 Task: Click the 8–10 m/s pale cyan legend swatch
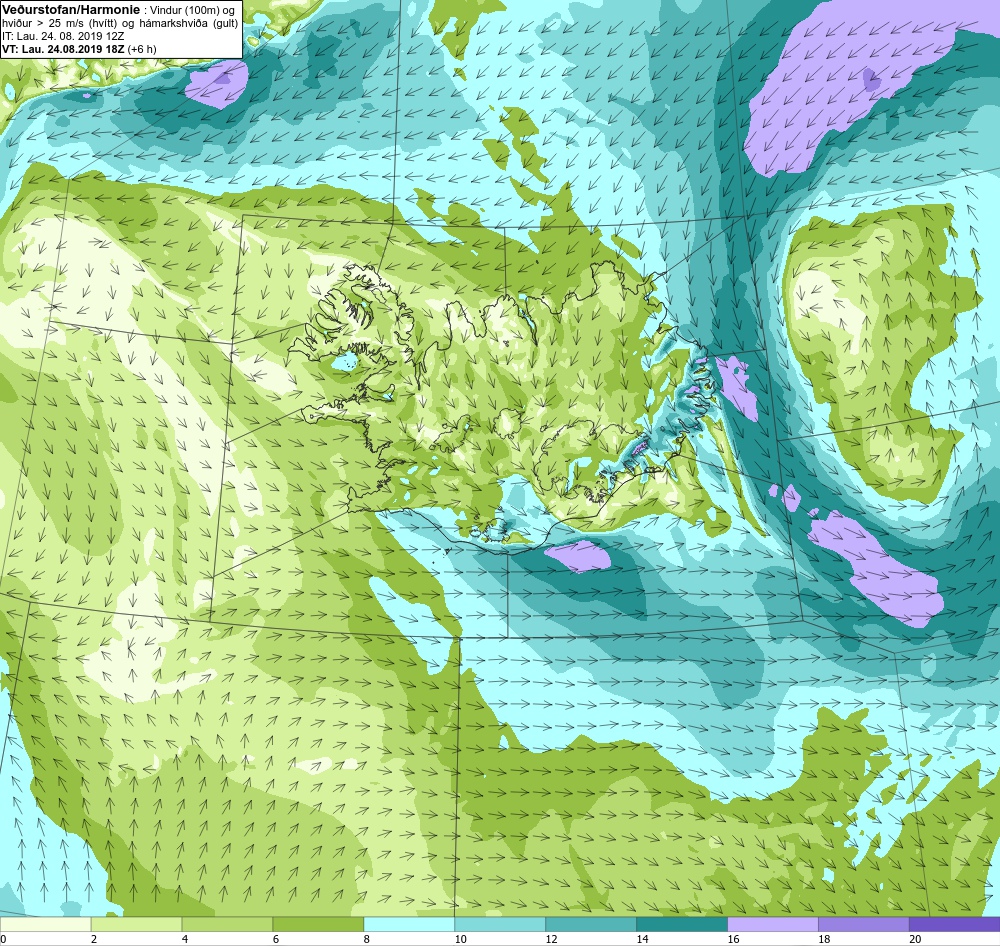(409, 924)
